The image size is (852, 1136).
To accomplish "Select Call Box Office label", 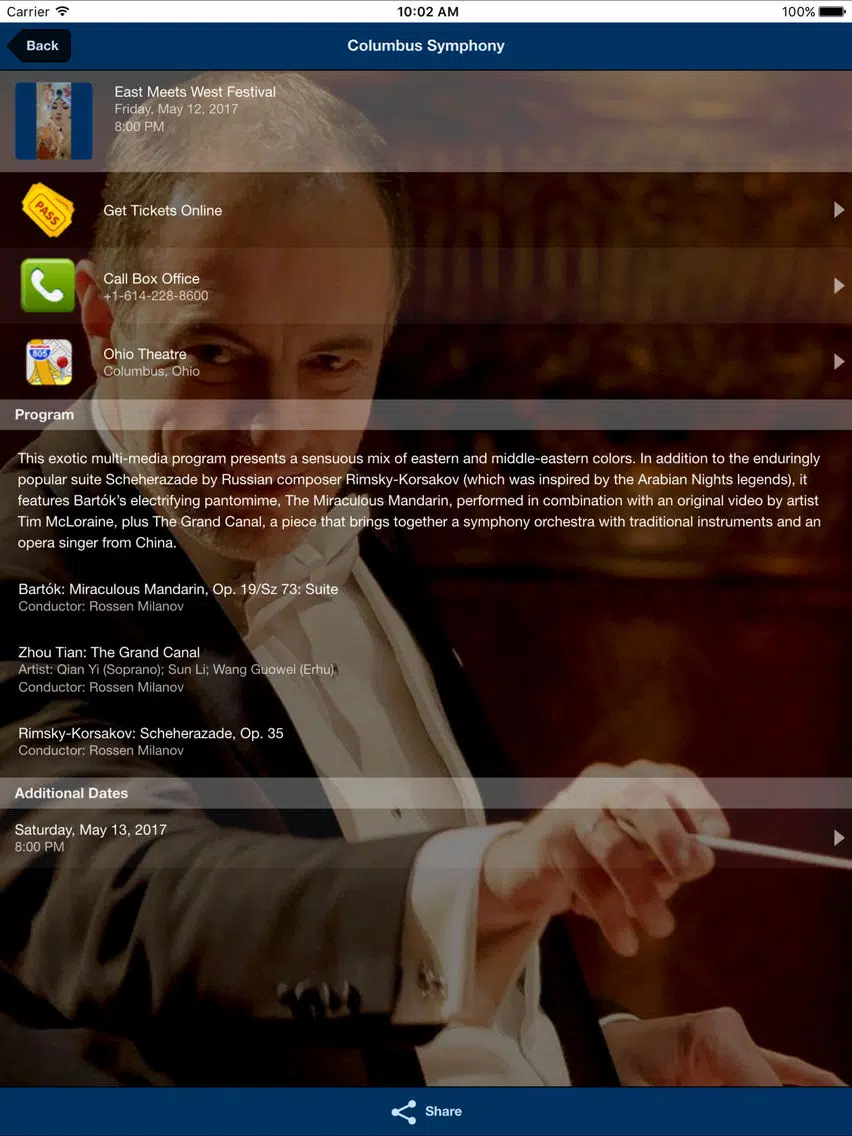I will pos(151,279).
